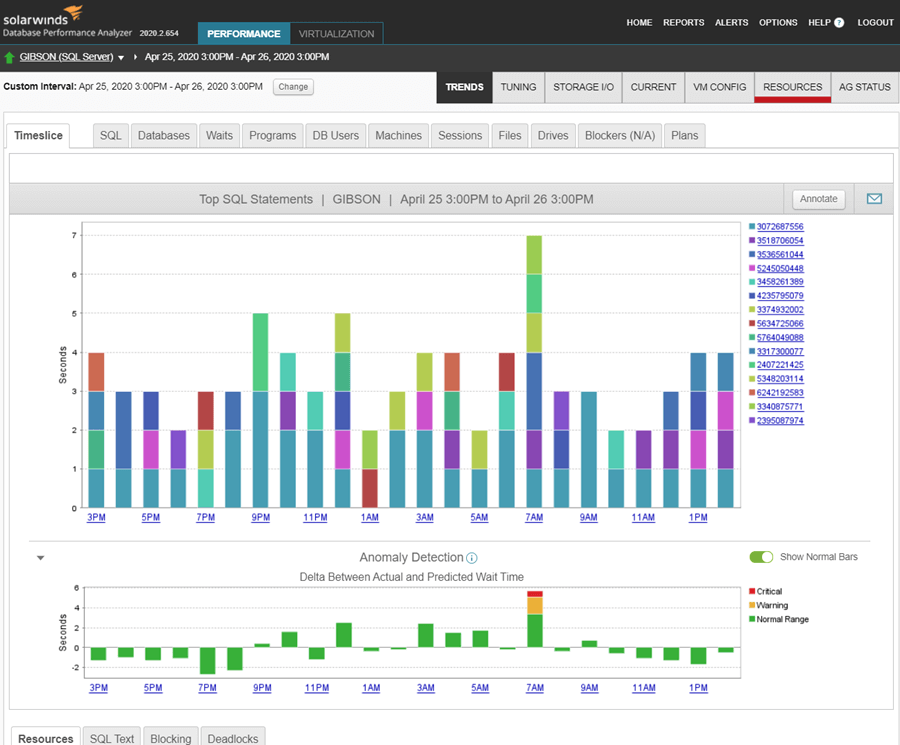900x745 pixels.
Task: Select the Blockers (N/A) tab
Action: (620, 135)
